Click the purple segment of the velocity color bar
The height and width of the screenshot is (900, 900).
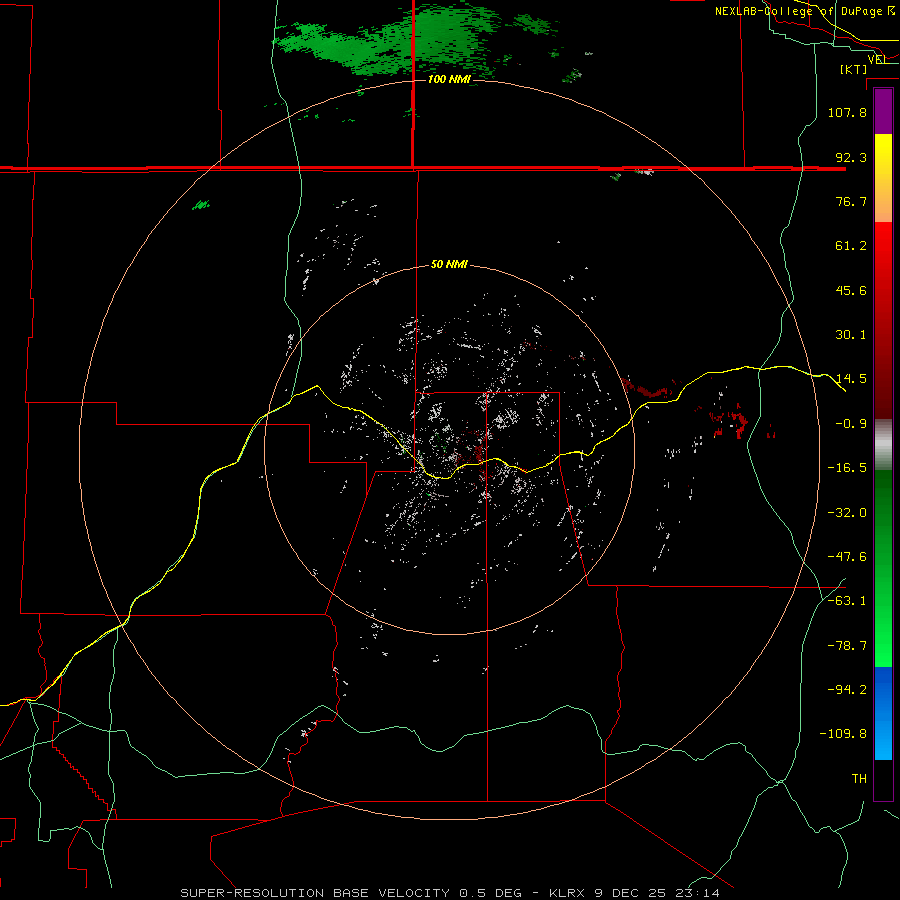[883, 111]
